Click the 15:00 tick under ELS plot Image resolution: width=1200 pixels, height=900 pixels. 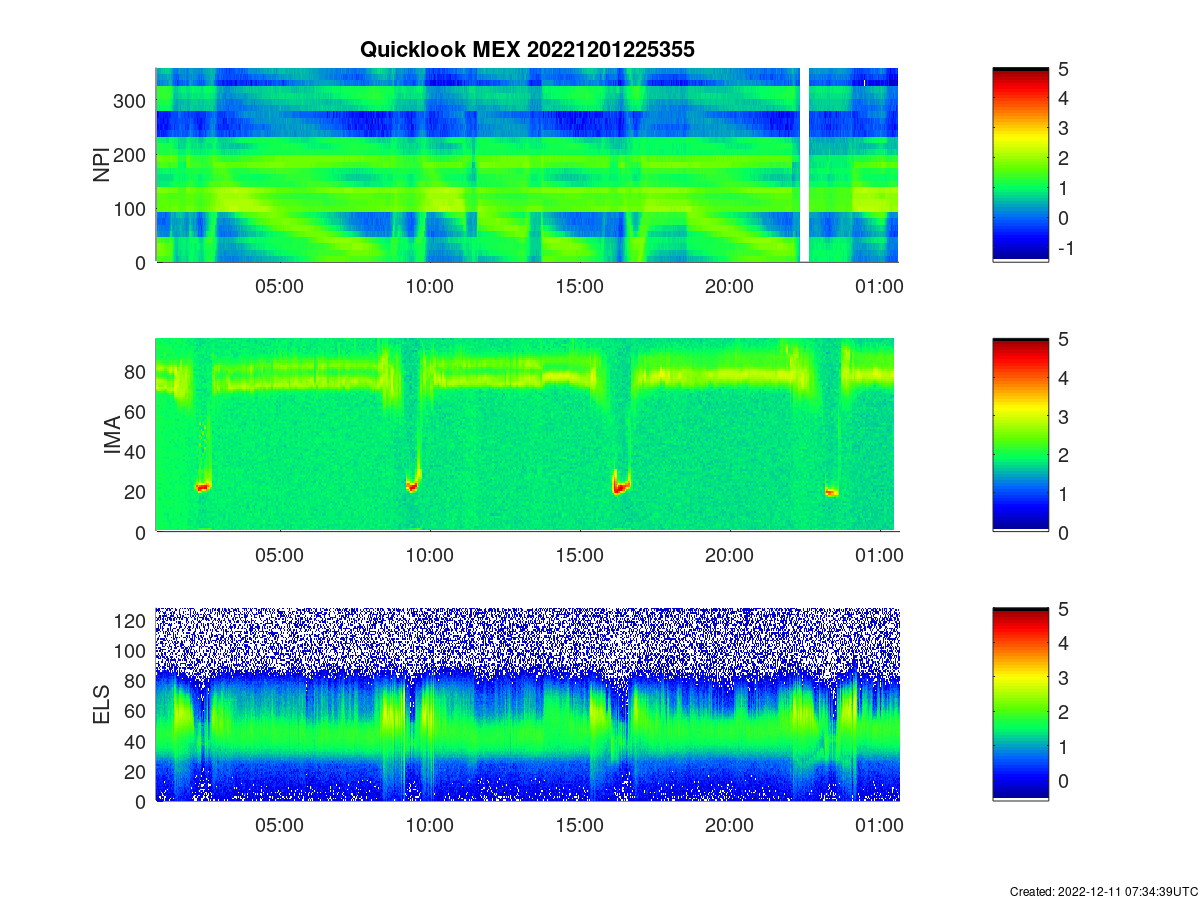[580, 826]
